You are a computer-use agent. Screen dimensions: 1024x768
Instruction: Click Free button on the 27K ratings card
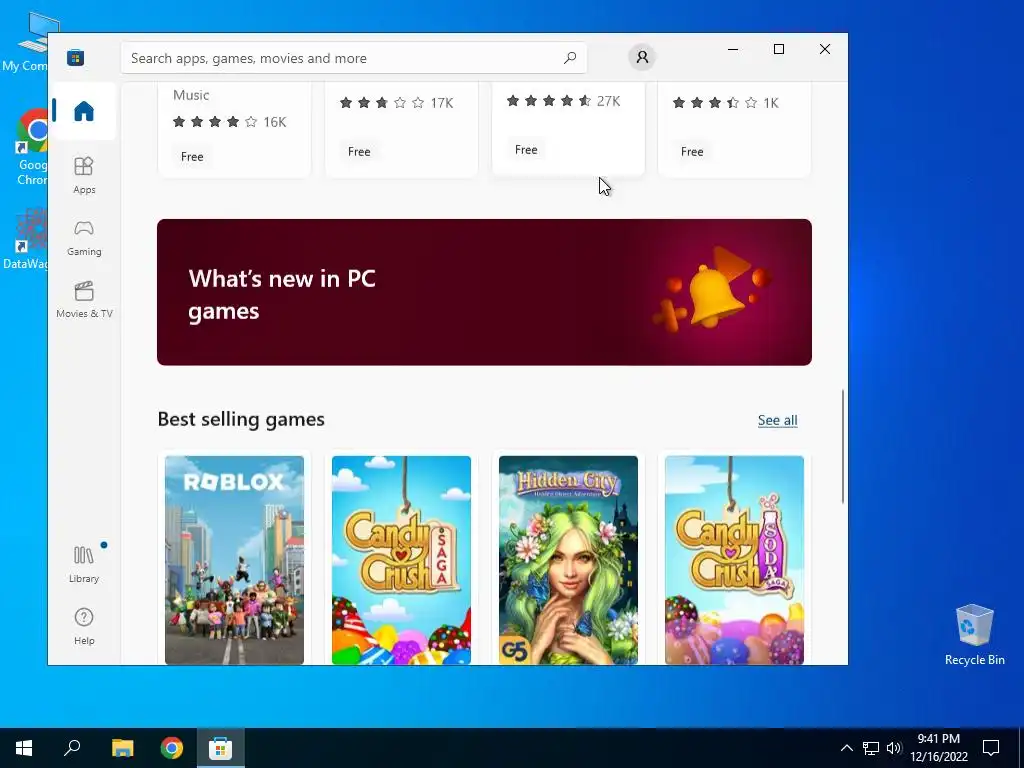point(526,150)
